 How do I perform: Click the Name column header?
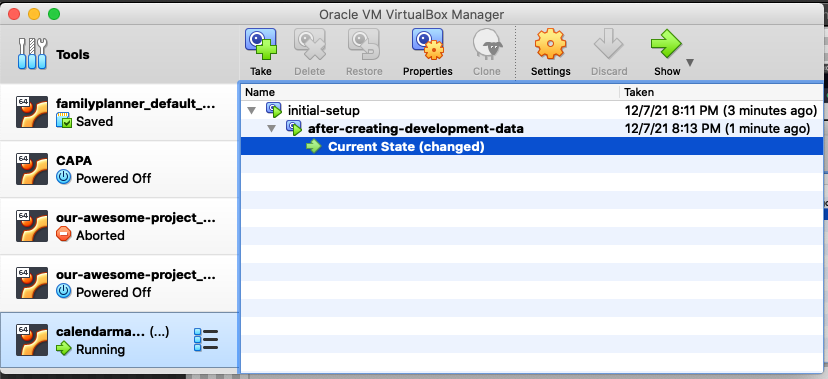tap(430, 92)
